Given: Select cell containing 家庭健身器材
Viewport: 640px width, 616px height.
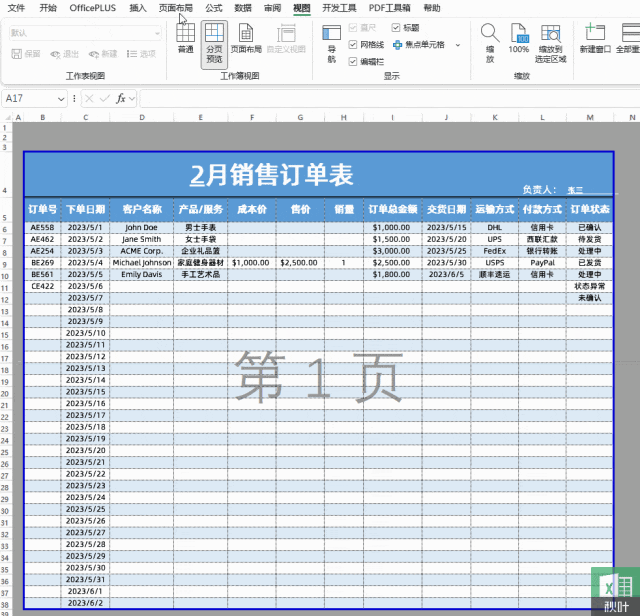Looking at the screenshot, I should click(200, 262).
